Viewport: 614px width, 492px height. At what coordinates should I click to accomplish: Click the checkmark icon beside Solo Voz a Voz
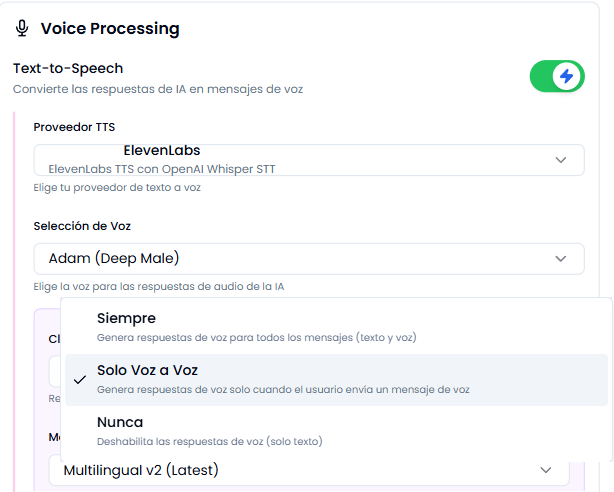pos(79,380)
